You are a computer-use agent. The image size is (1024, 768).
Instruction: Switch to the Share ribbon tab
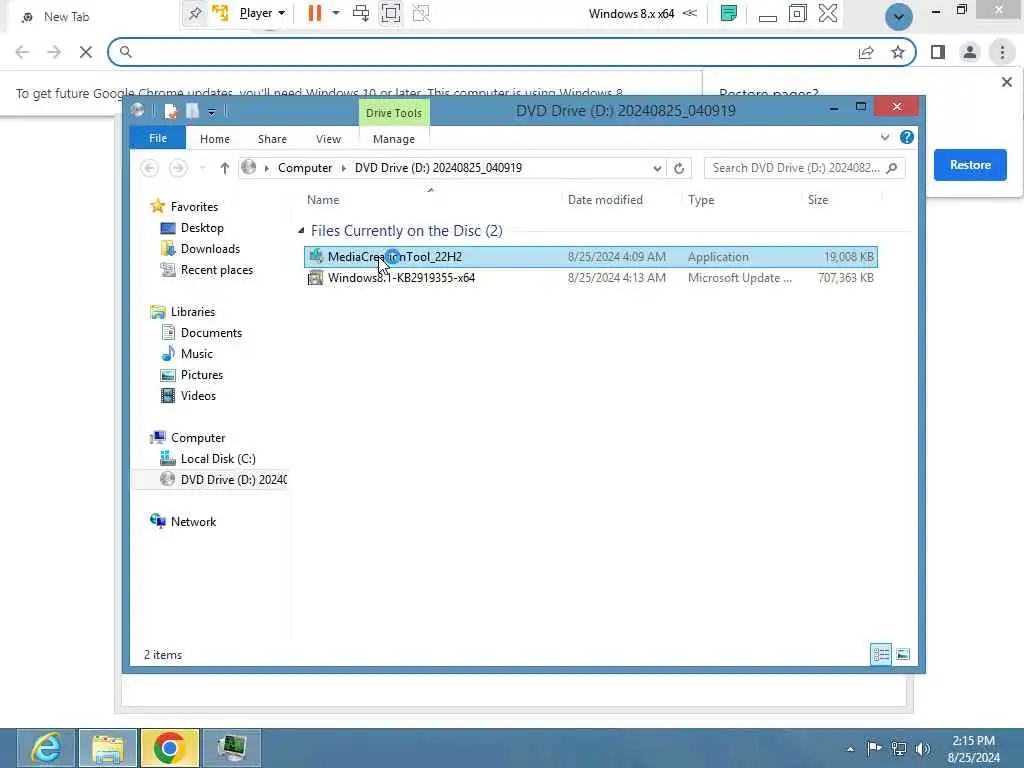tap(272, 139)
